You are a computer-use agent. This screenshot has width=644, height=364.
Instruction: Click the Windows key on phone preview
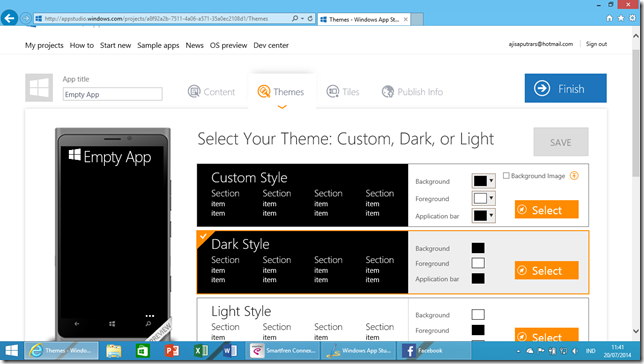pyautogui.click(x=112, y=324)
